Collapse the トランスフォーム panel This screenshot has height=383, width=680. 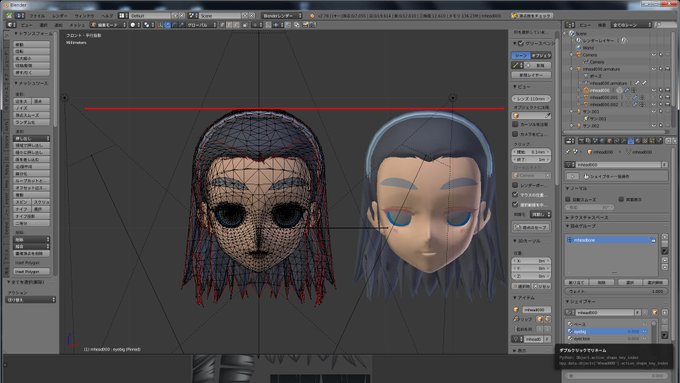(33, 34)
